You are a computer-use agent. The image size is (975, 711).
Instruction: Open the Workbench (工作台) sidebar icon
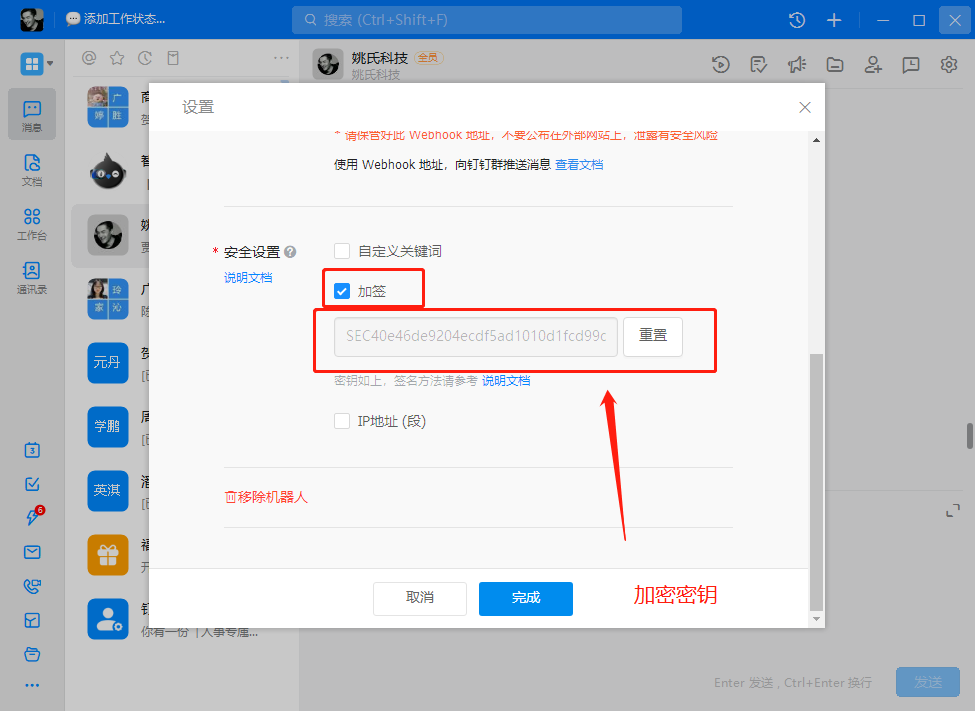click(x=32, y=224)
